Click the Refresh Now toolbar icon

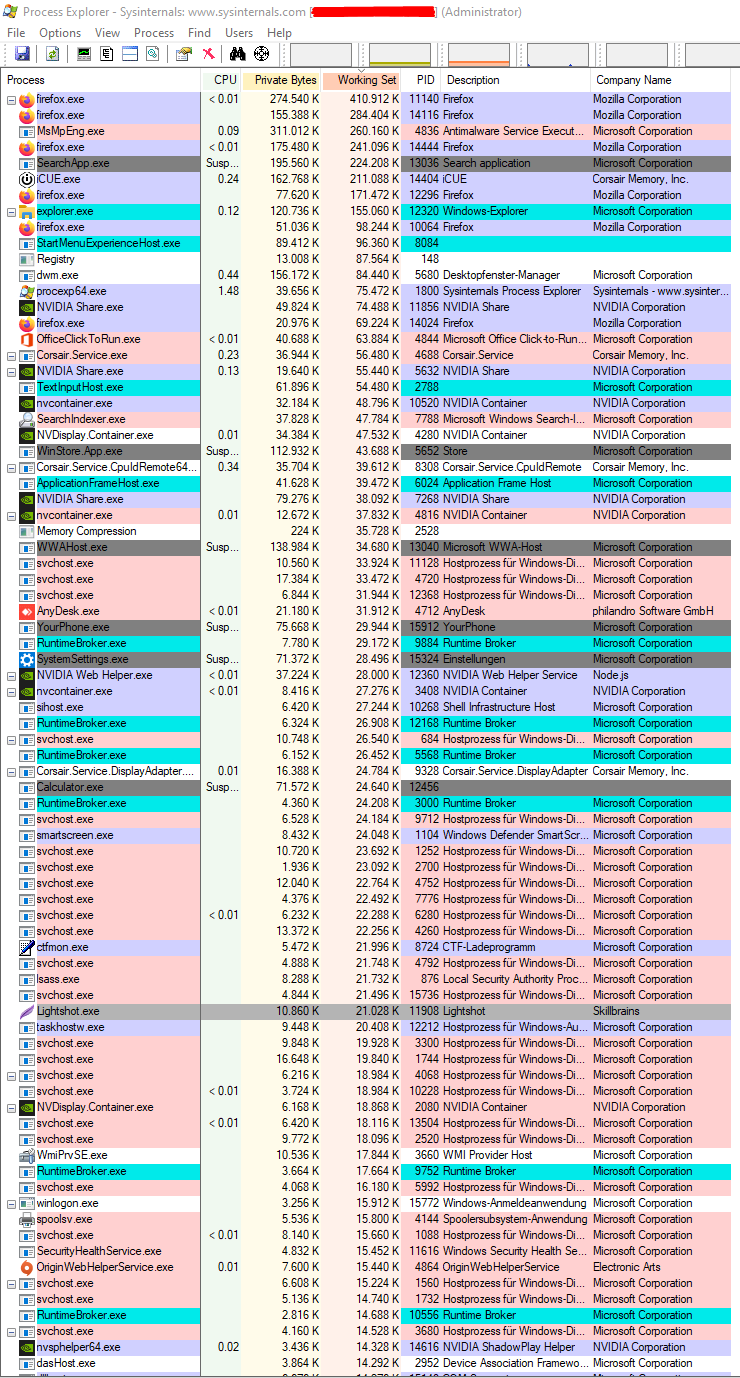52,54
